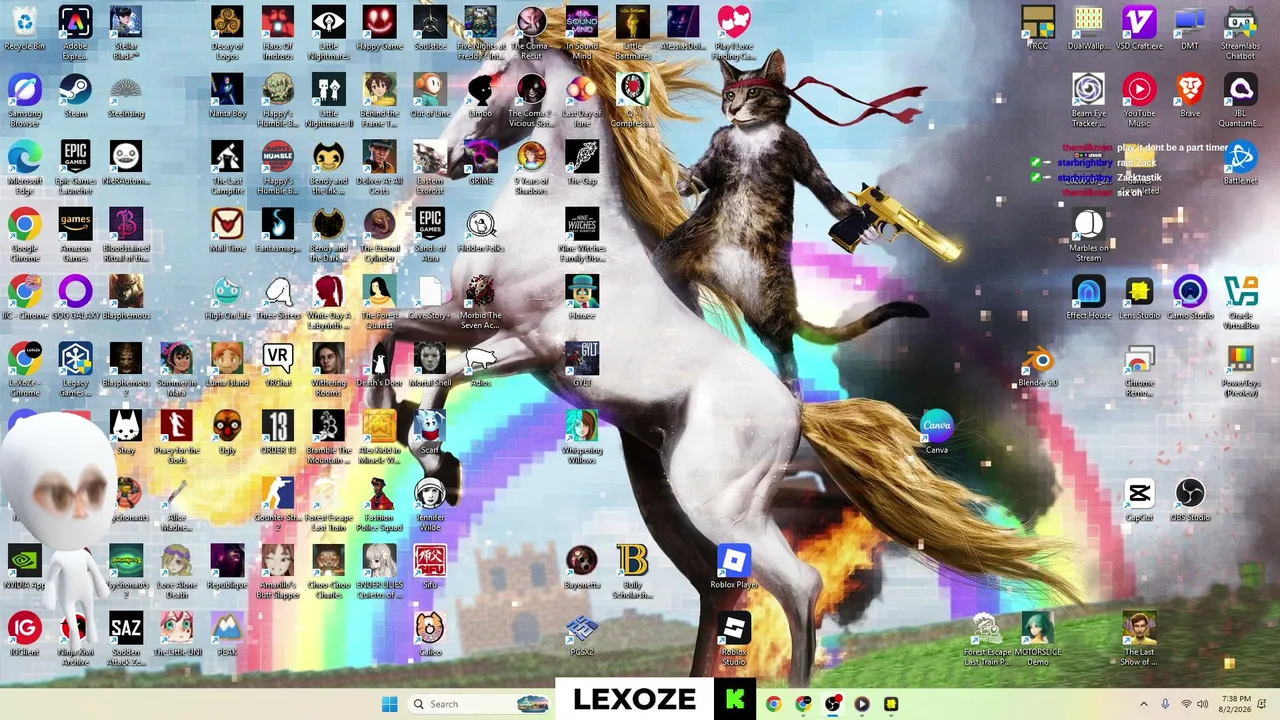
Task: Click the taskbar Search box
Action: click(x=479, y=704)
